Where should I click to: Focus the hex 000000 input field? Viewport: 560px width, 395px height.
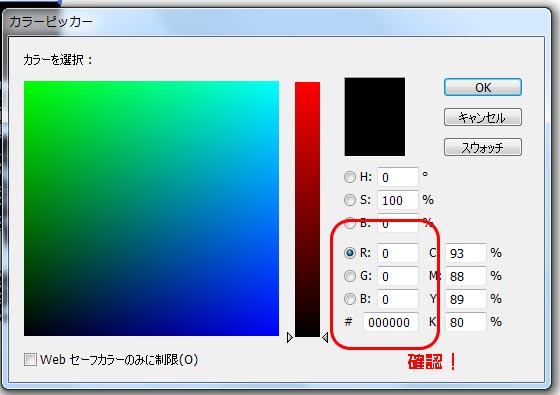pyautogui.click(x=390, y=322)
